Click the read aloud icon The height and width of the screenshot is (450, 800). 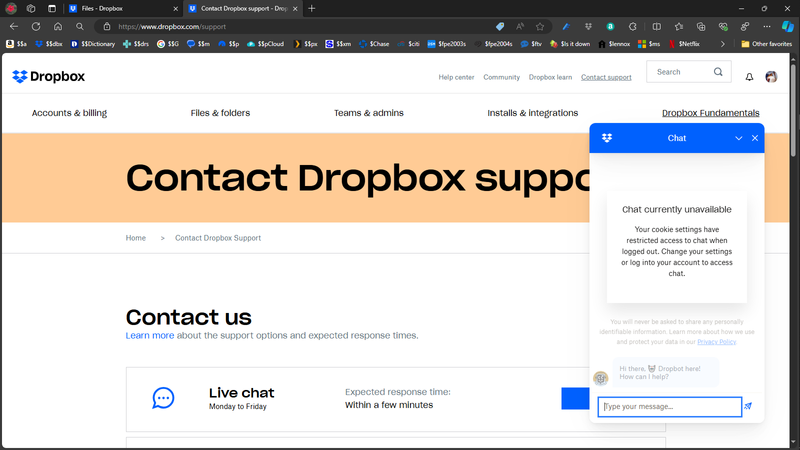click(520, 27)
